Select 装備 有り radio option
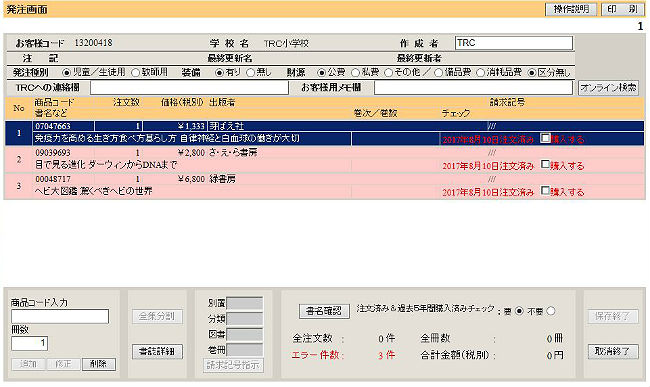The width and height of the screenshot is (650, 387). [219, 73]
